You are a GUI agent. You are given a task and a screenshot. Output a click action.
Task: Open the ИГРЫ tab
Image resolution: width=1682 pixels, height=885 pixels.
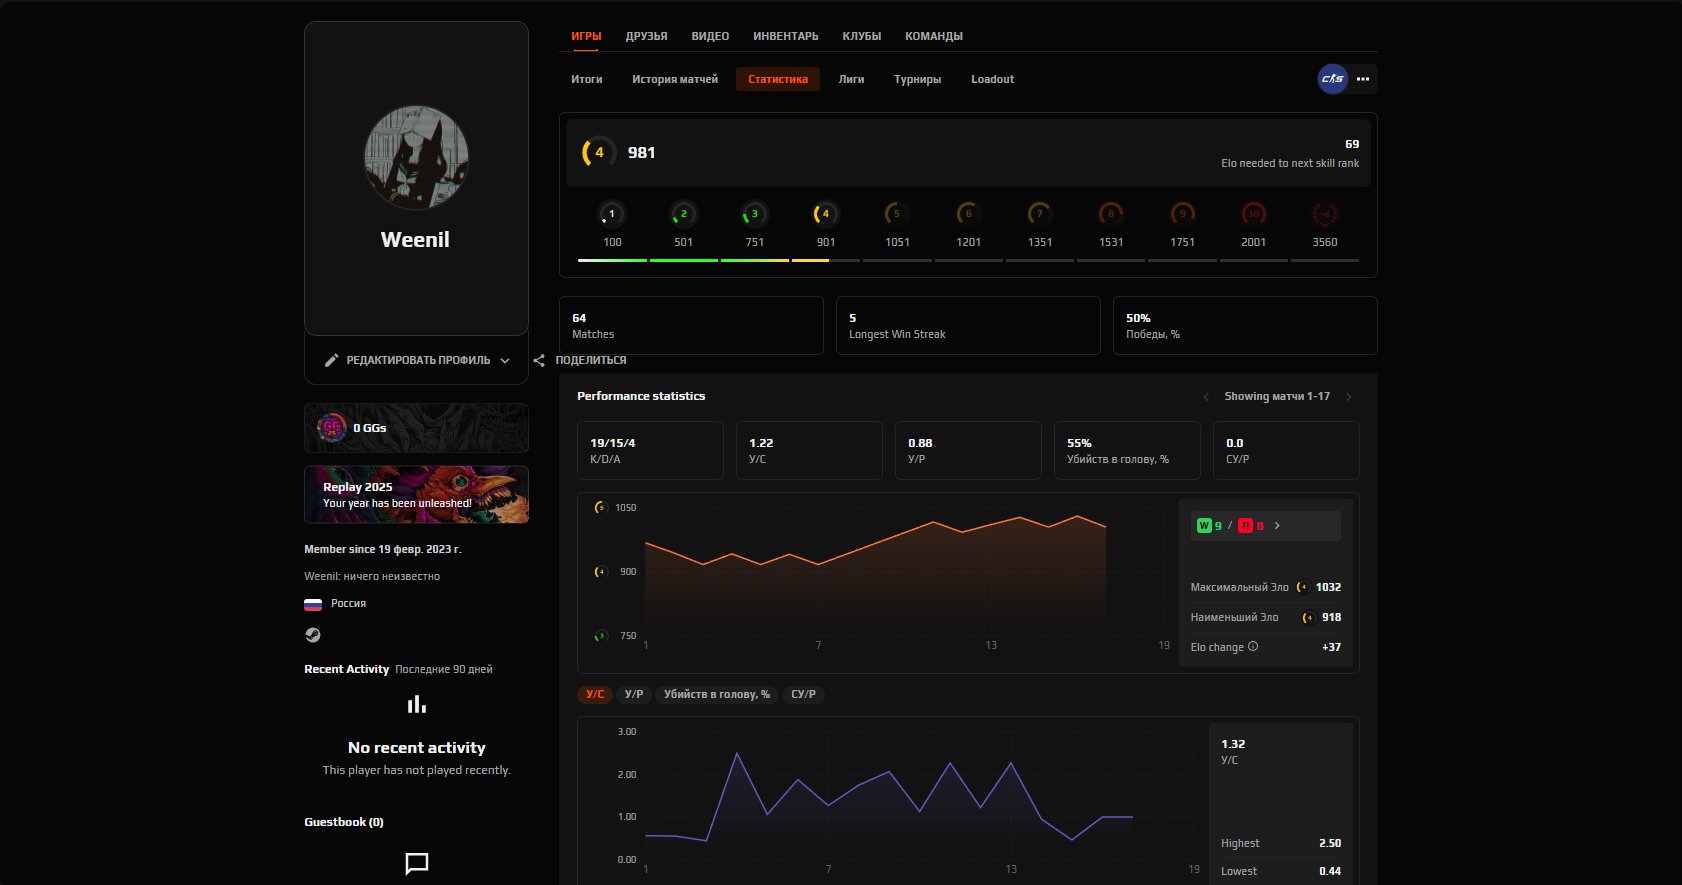click(586, 36)
